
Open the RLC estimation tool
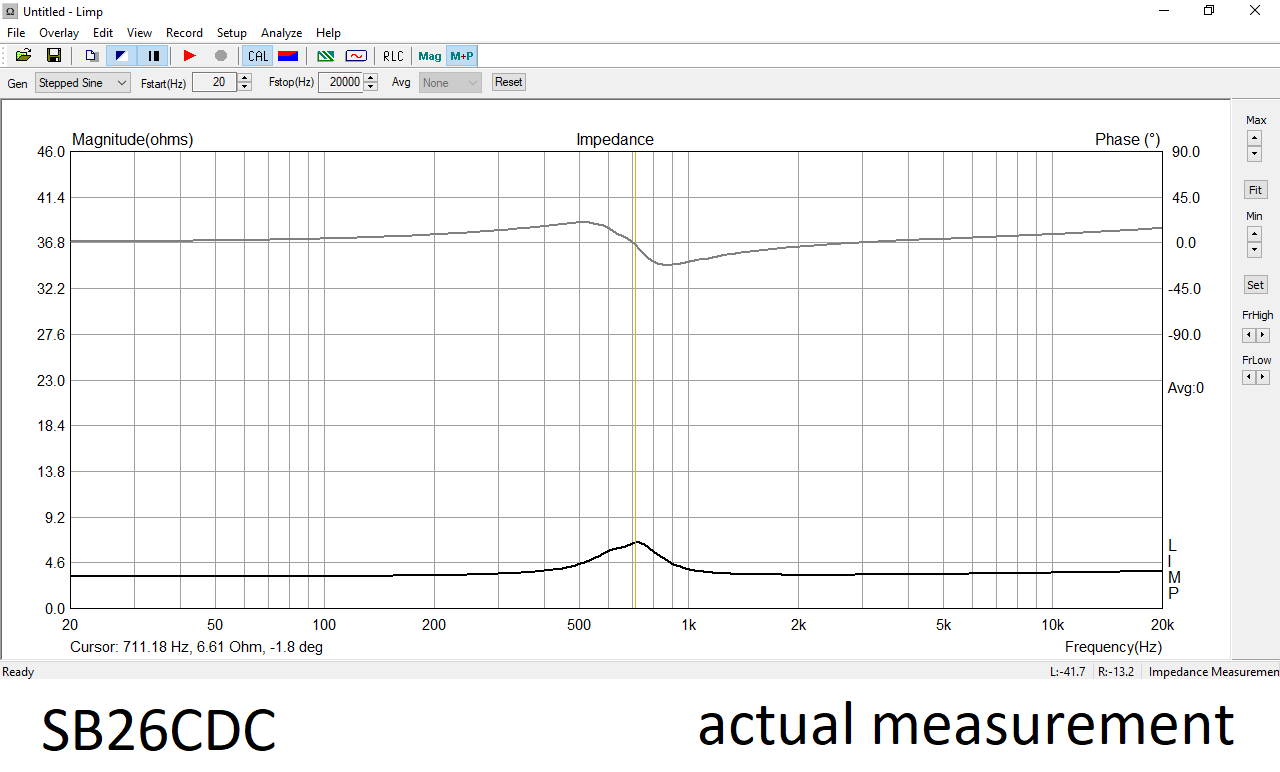(x=394, y=56)
